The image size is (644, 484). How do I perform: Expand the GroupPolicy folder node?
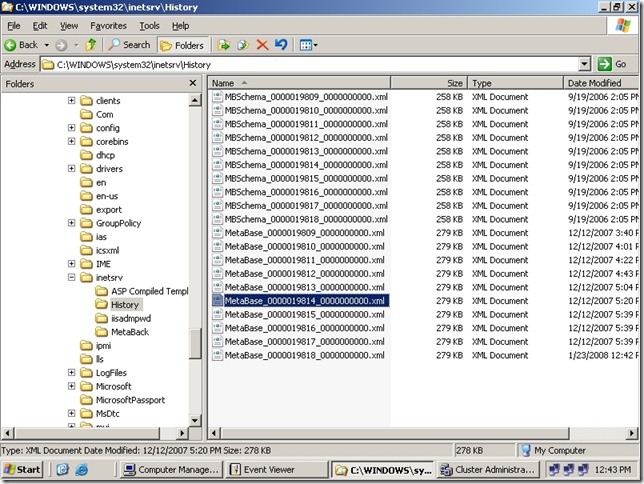(x=71, y=223)
